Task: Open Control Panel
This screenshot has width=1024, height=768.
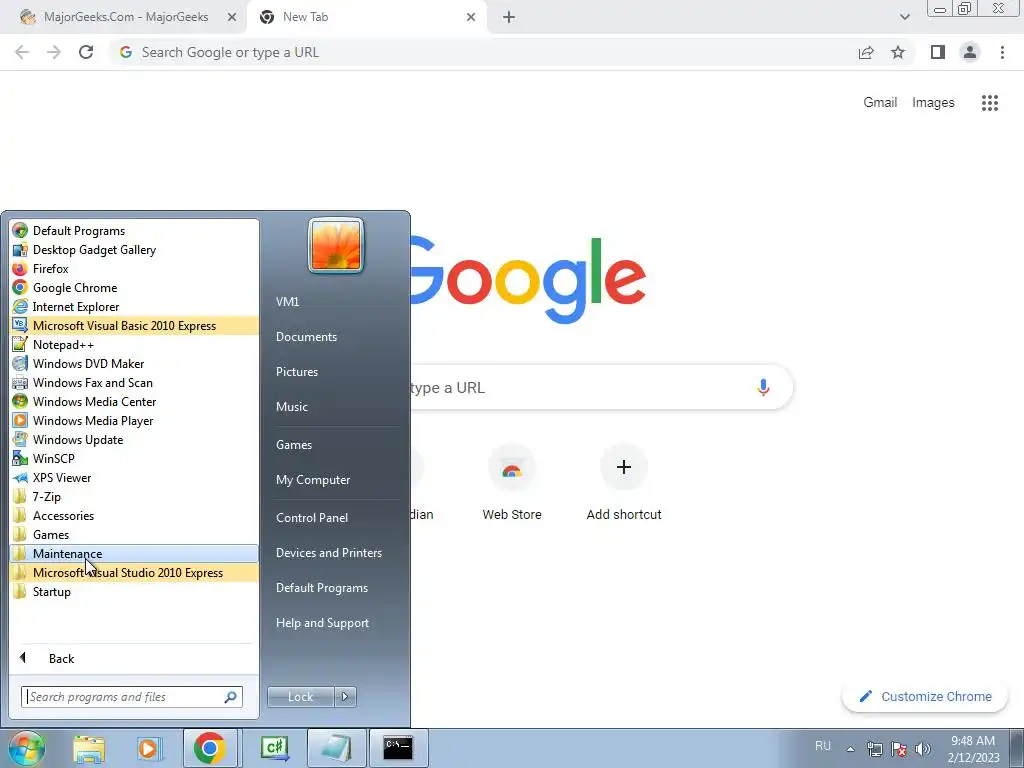Action: [x=336, y=518]
